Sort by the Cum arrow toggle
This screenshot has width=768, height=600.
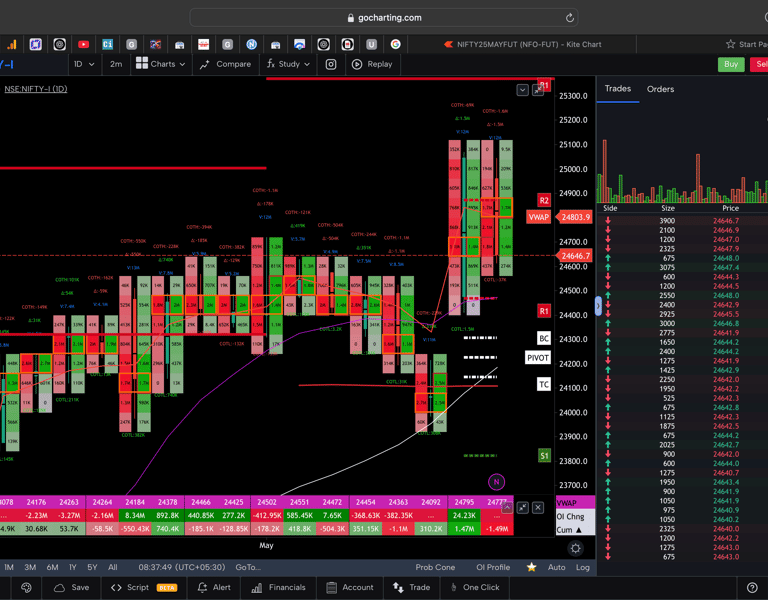pyautogui.click(x=578, y=530)
